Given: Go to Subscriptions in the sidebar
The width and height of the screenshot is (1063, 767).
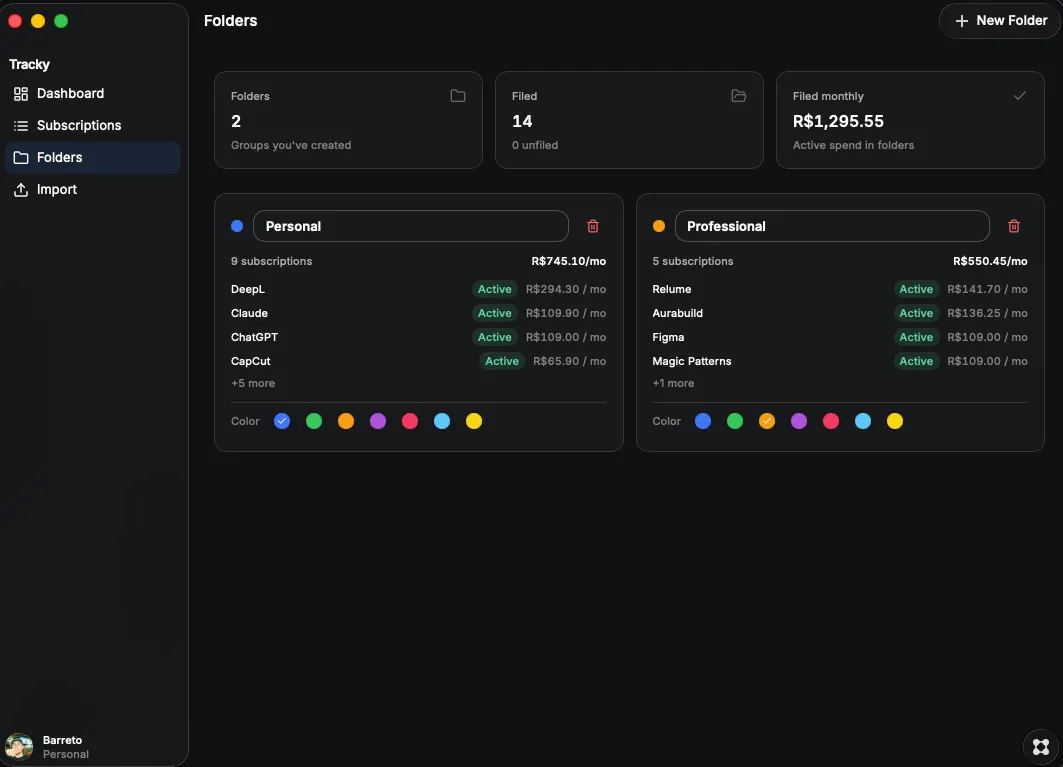Looking at the screenshot, I should pos(92,125).
